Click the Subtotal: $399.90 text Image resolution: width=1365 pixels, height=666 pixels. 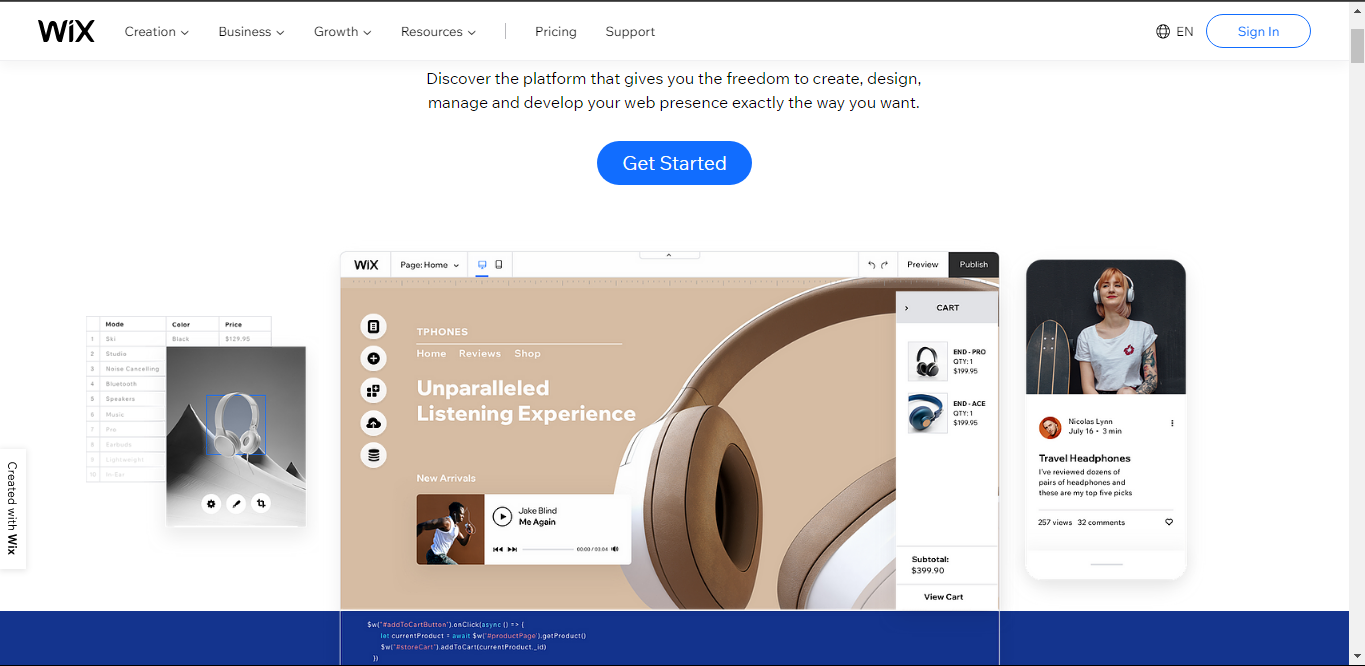click(929, 565)
